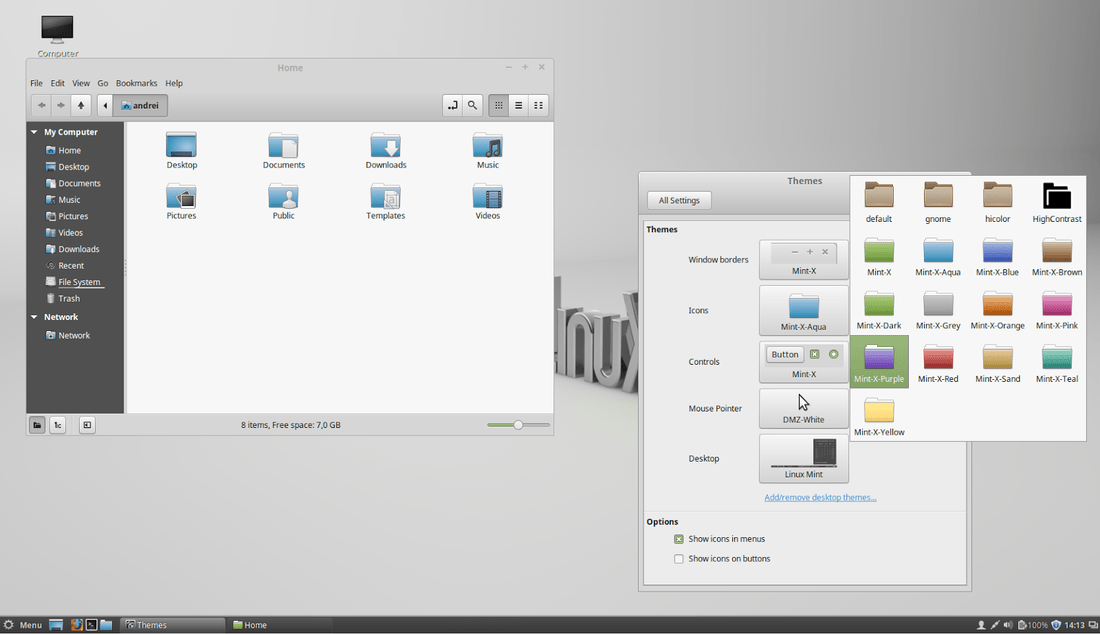Click the All Settings button
This screenshot has height=634, width=1100.
[678, 200]
